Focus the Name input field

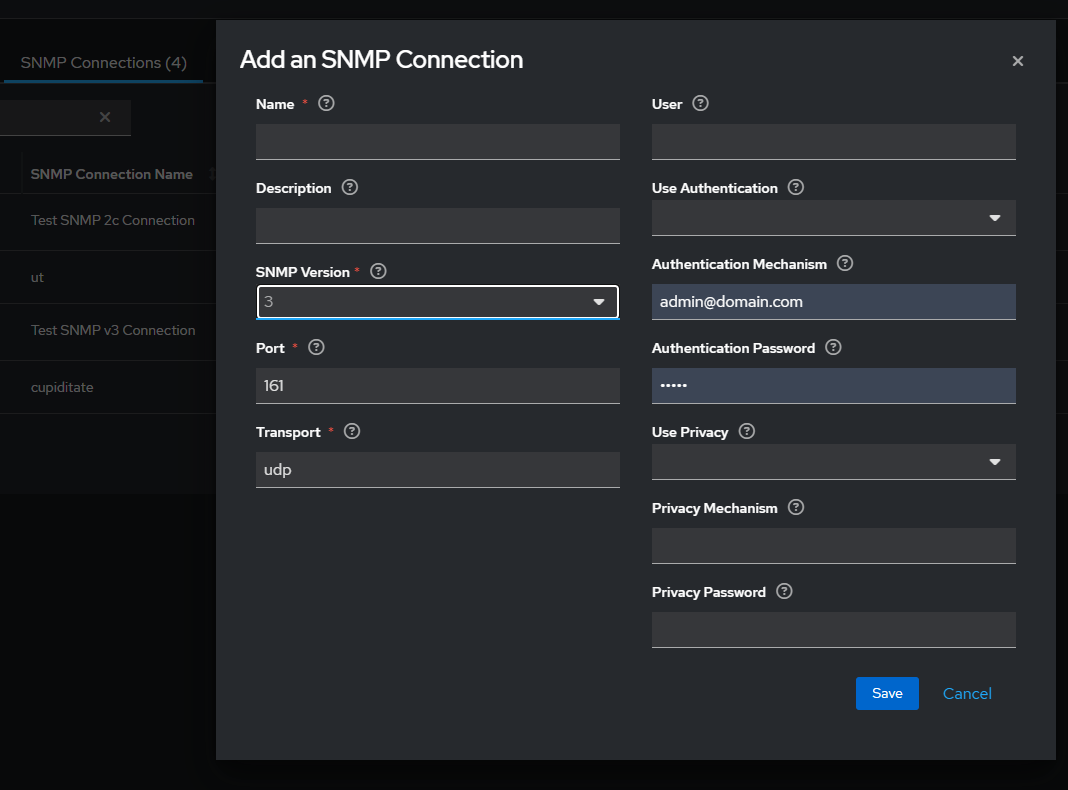pos(437,142)
